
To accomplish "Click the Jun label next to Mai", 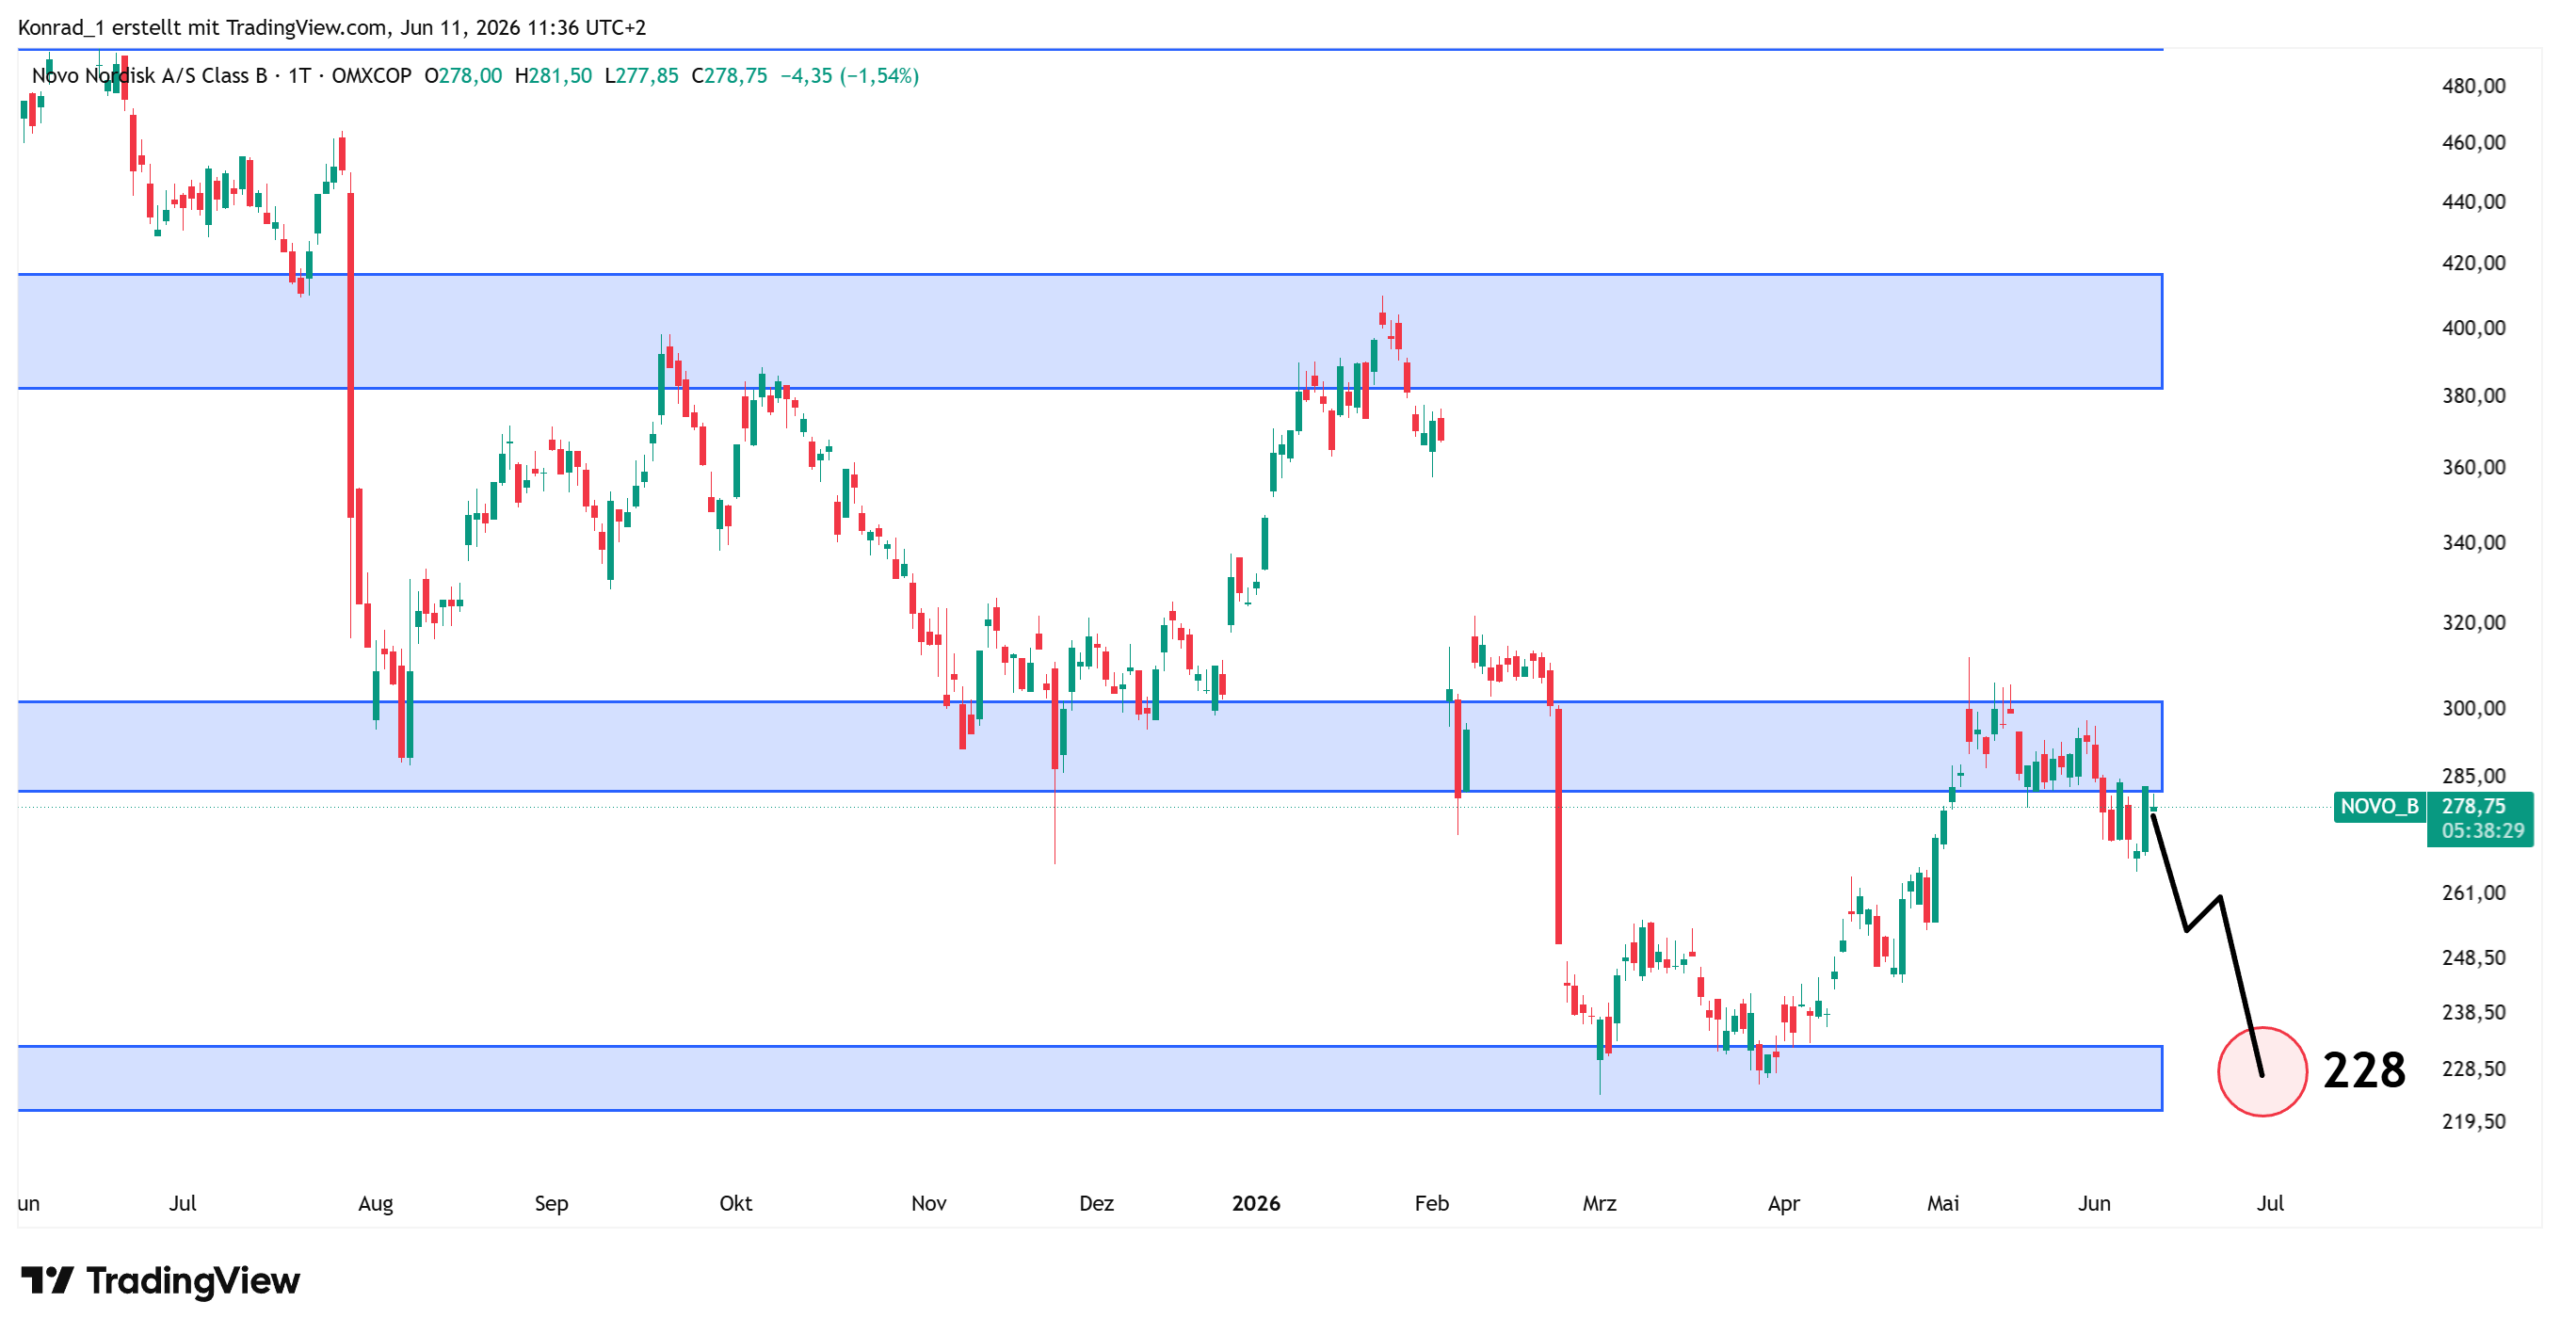I will pyautogui.click(x=2094, y=1203).
